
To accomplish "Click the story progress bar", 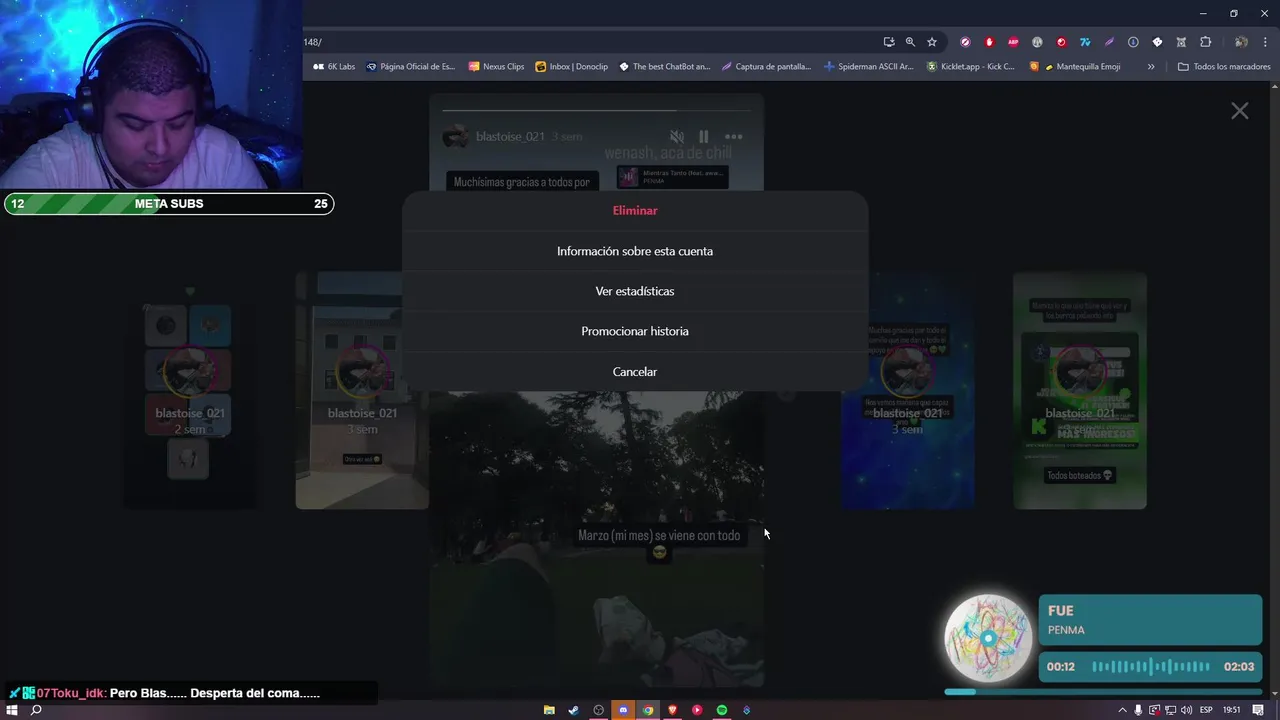I will [596, 110].
